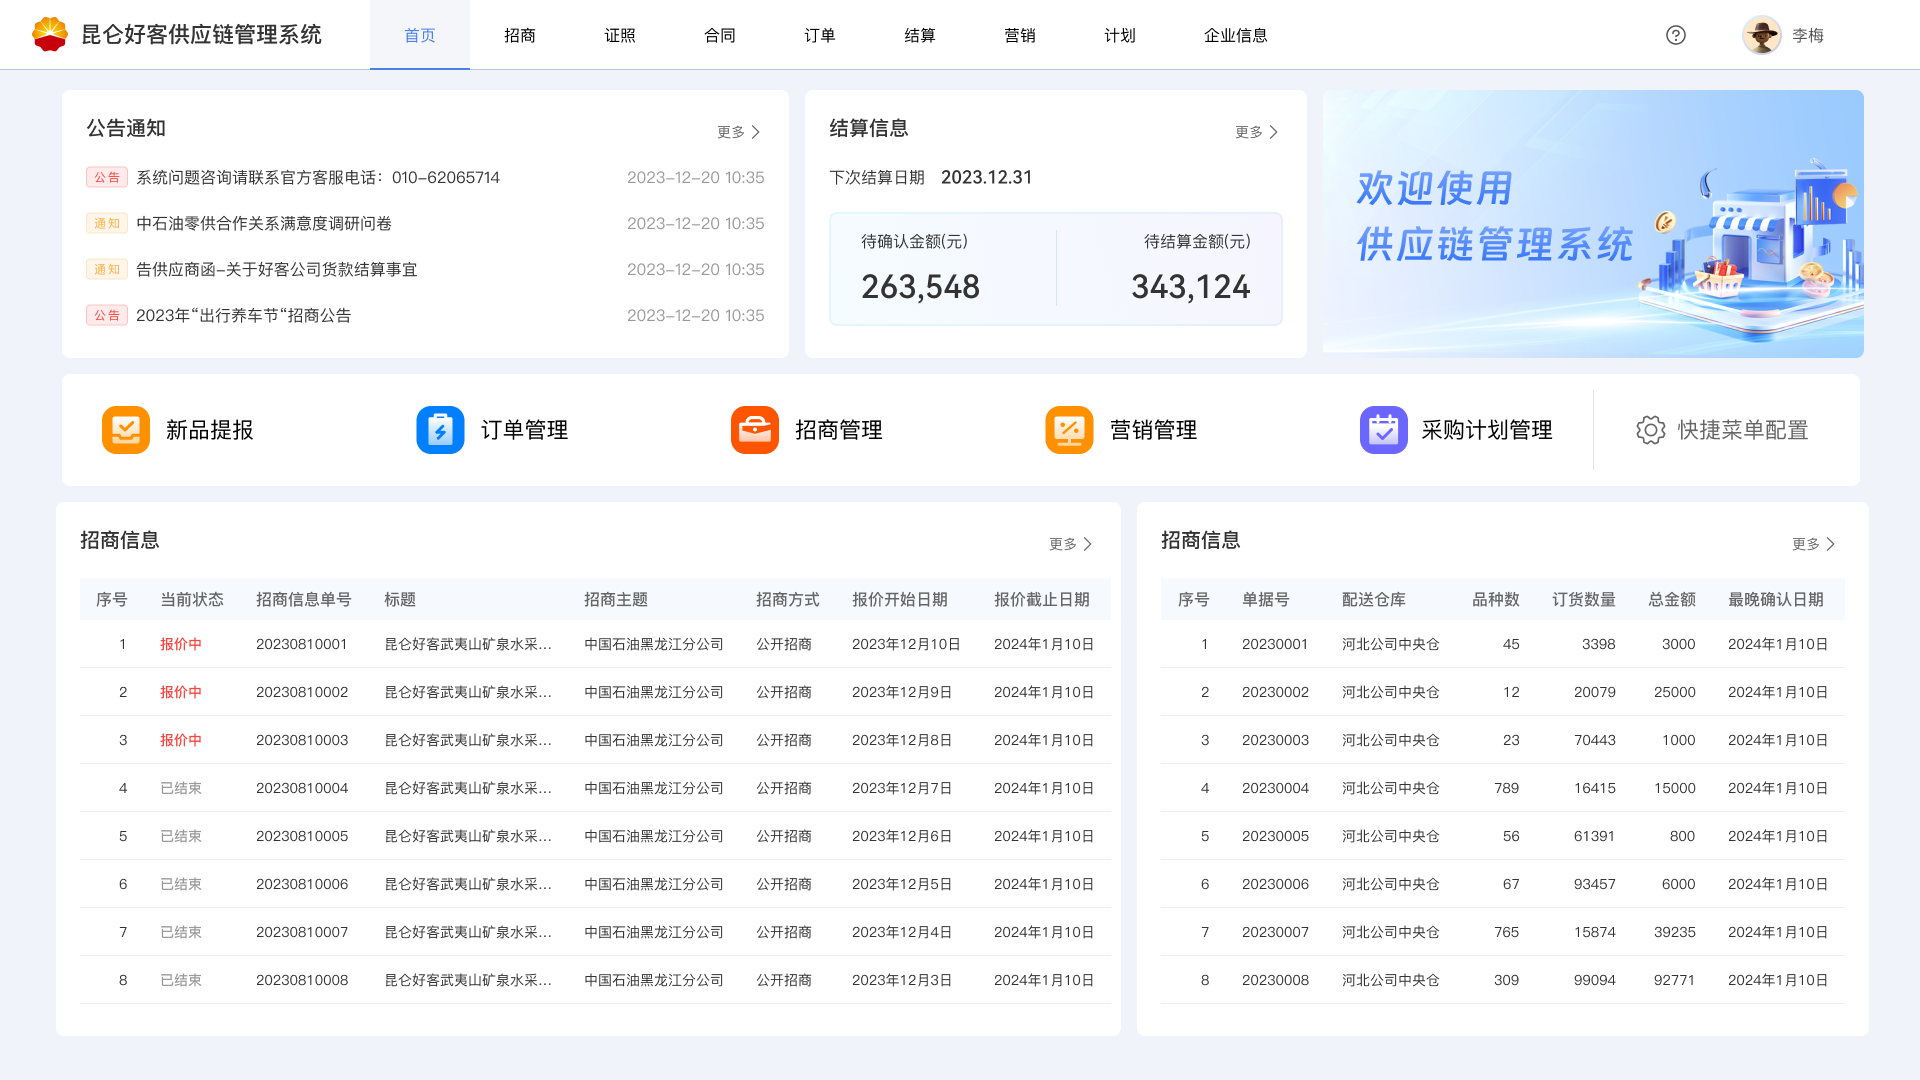
Task: Expand 更多 in 公告通知 panel
Action: [739, 132]
